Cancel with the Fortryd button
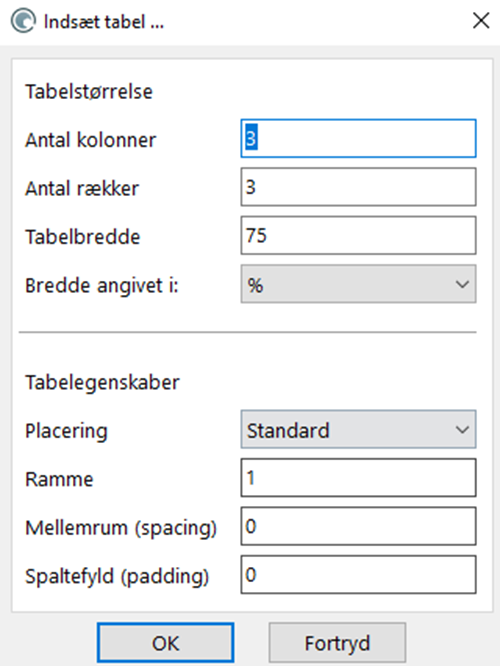 [337, 643]
